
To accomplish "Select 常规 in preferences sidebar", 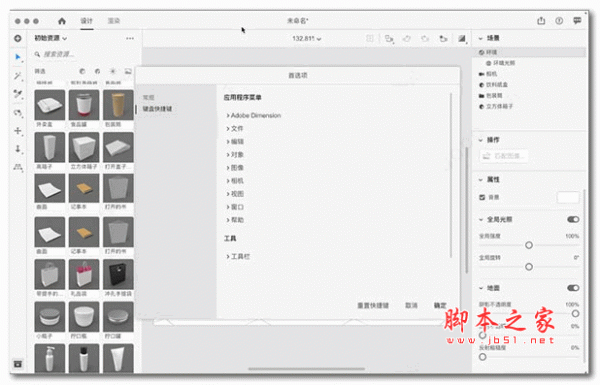I will [148, 98].
